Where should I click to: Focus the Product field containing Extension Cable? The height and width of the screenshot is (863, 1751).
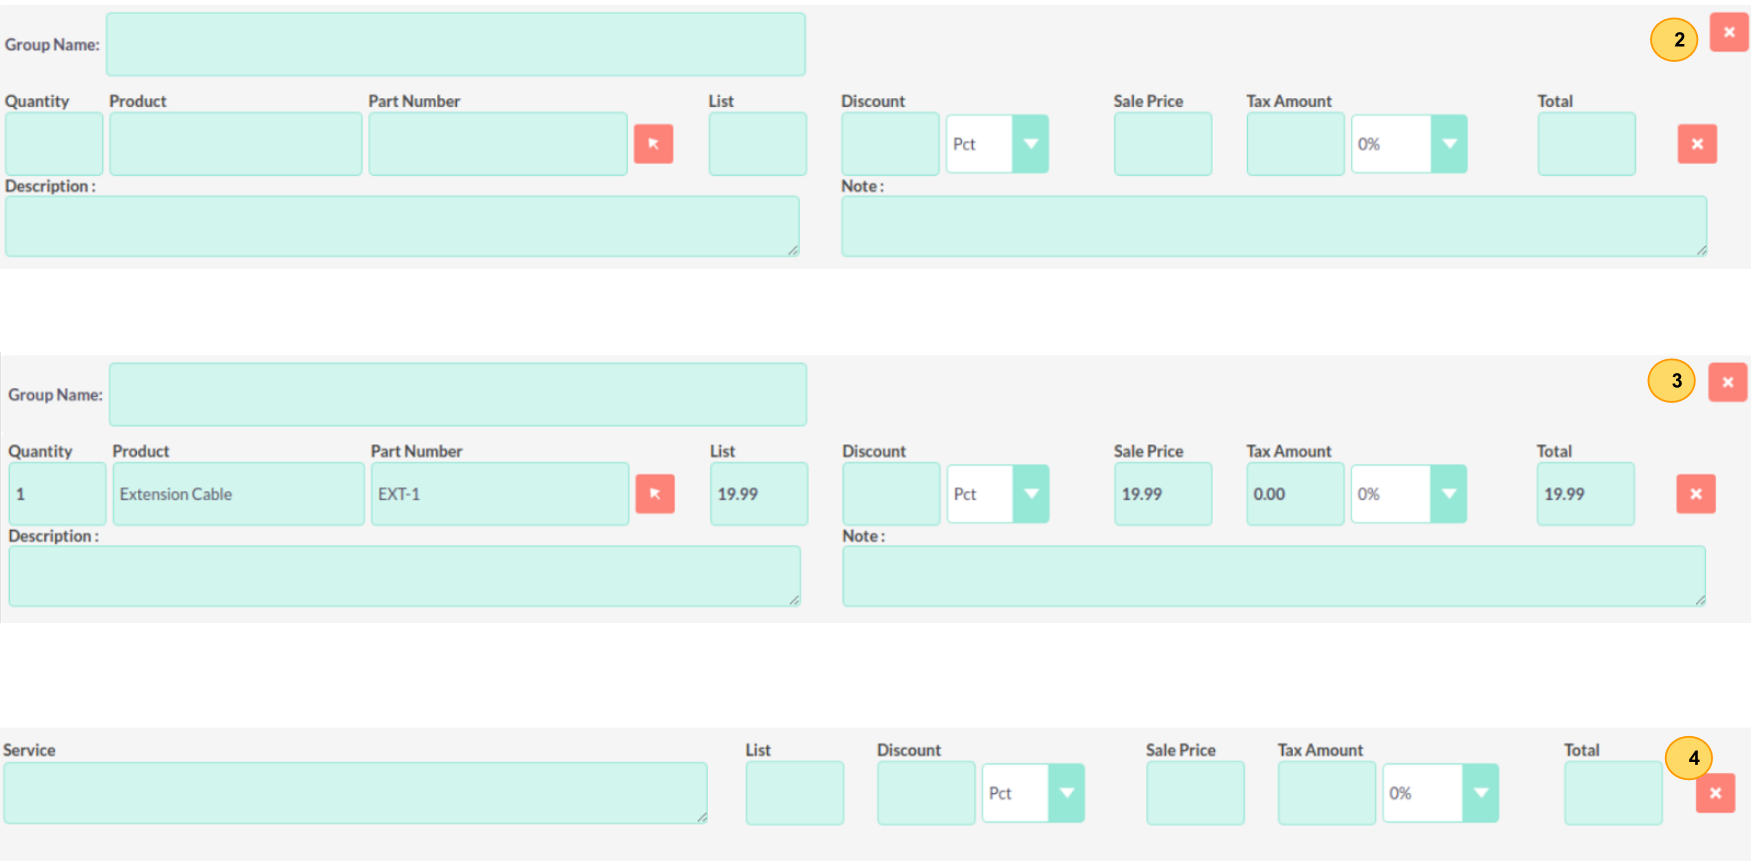click(x=238, y=494)
